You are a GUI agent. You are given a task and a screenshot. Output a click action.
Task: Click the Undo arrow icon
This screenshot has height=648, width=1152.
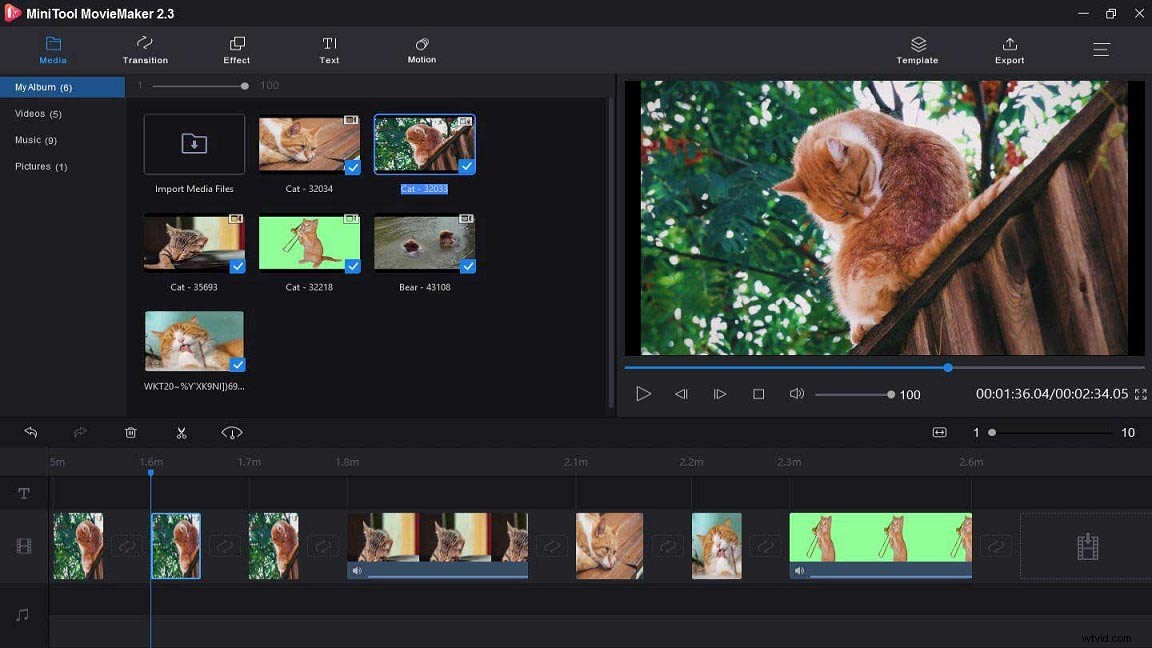click(x=30, y=432)
